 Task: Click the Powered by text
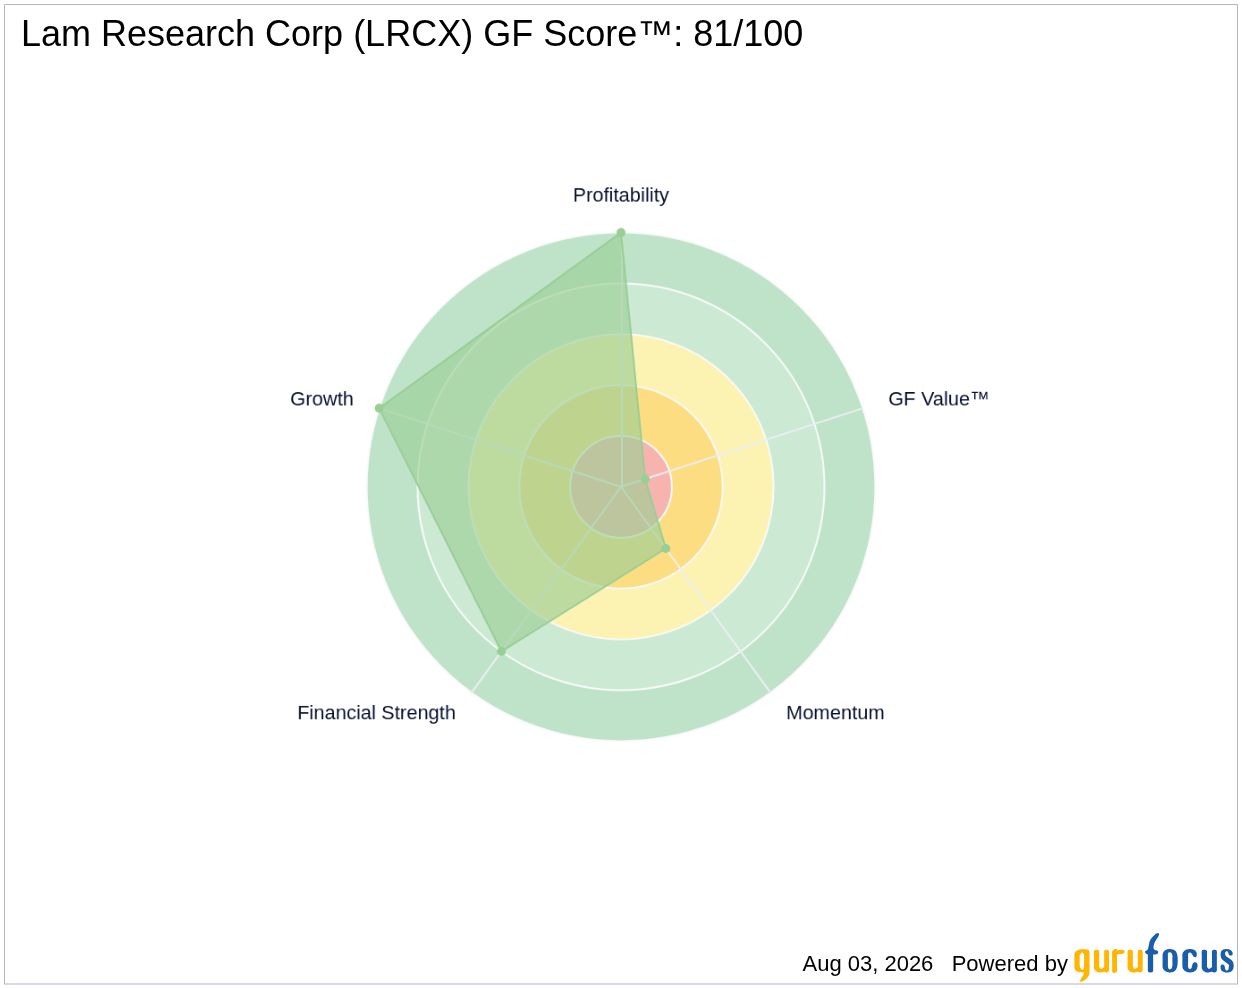pos(1009,964)
